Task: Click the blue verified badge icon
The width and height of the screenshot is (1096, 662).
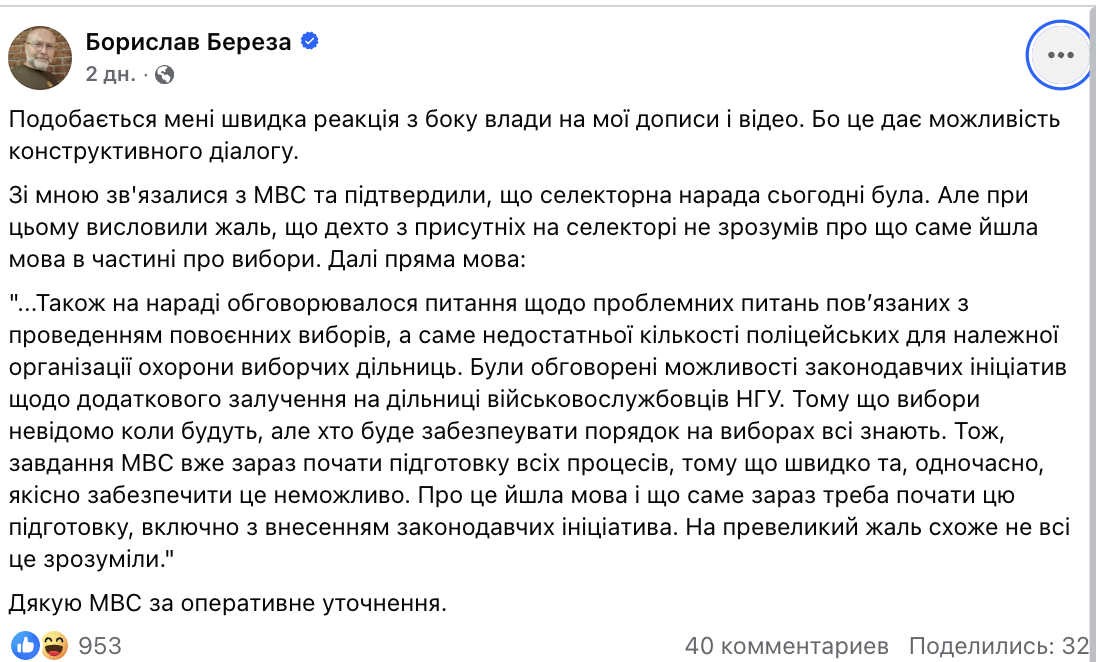Action: [310, 42]
